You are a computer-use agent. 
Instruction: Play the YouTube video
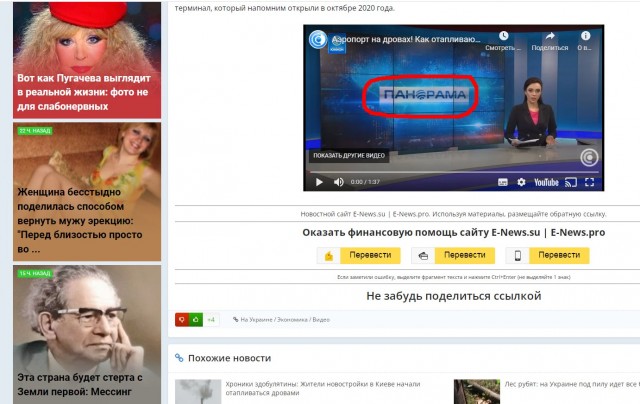tap(319, 182)
